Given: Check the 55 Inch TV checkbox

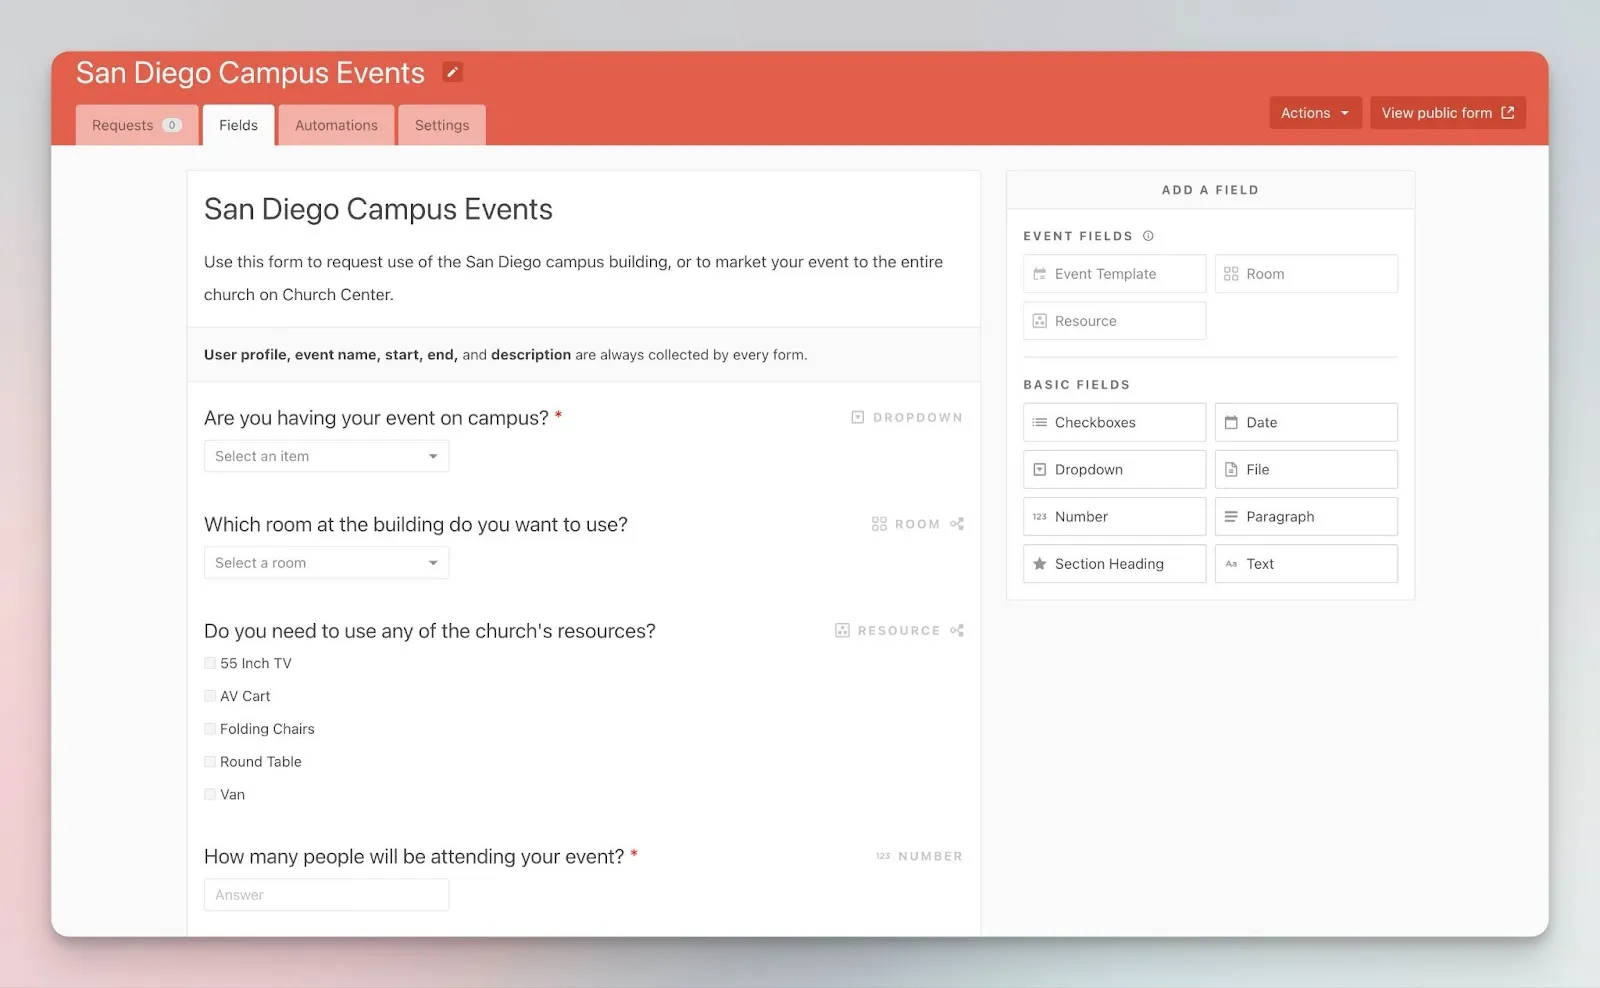Looking at the screenshot, I should 210,663.
